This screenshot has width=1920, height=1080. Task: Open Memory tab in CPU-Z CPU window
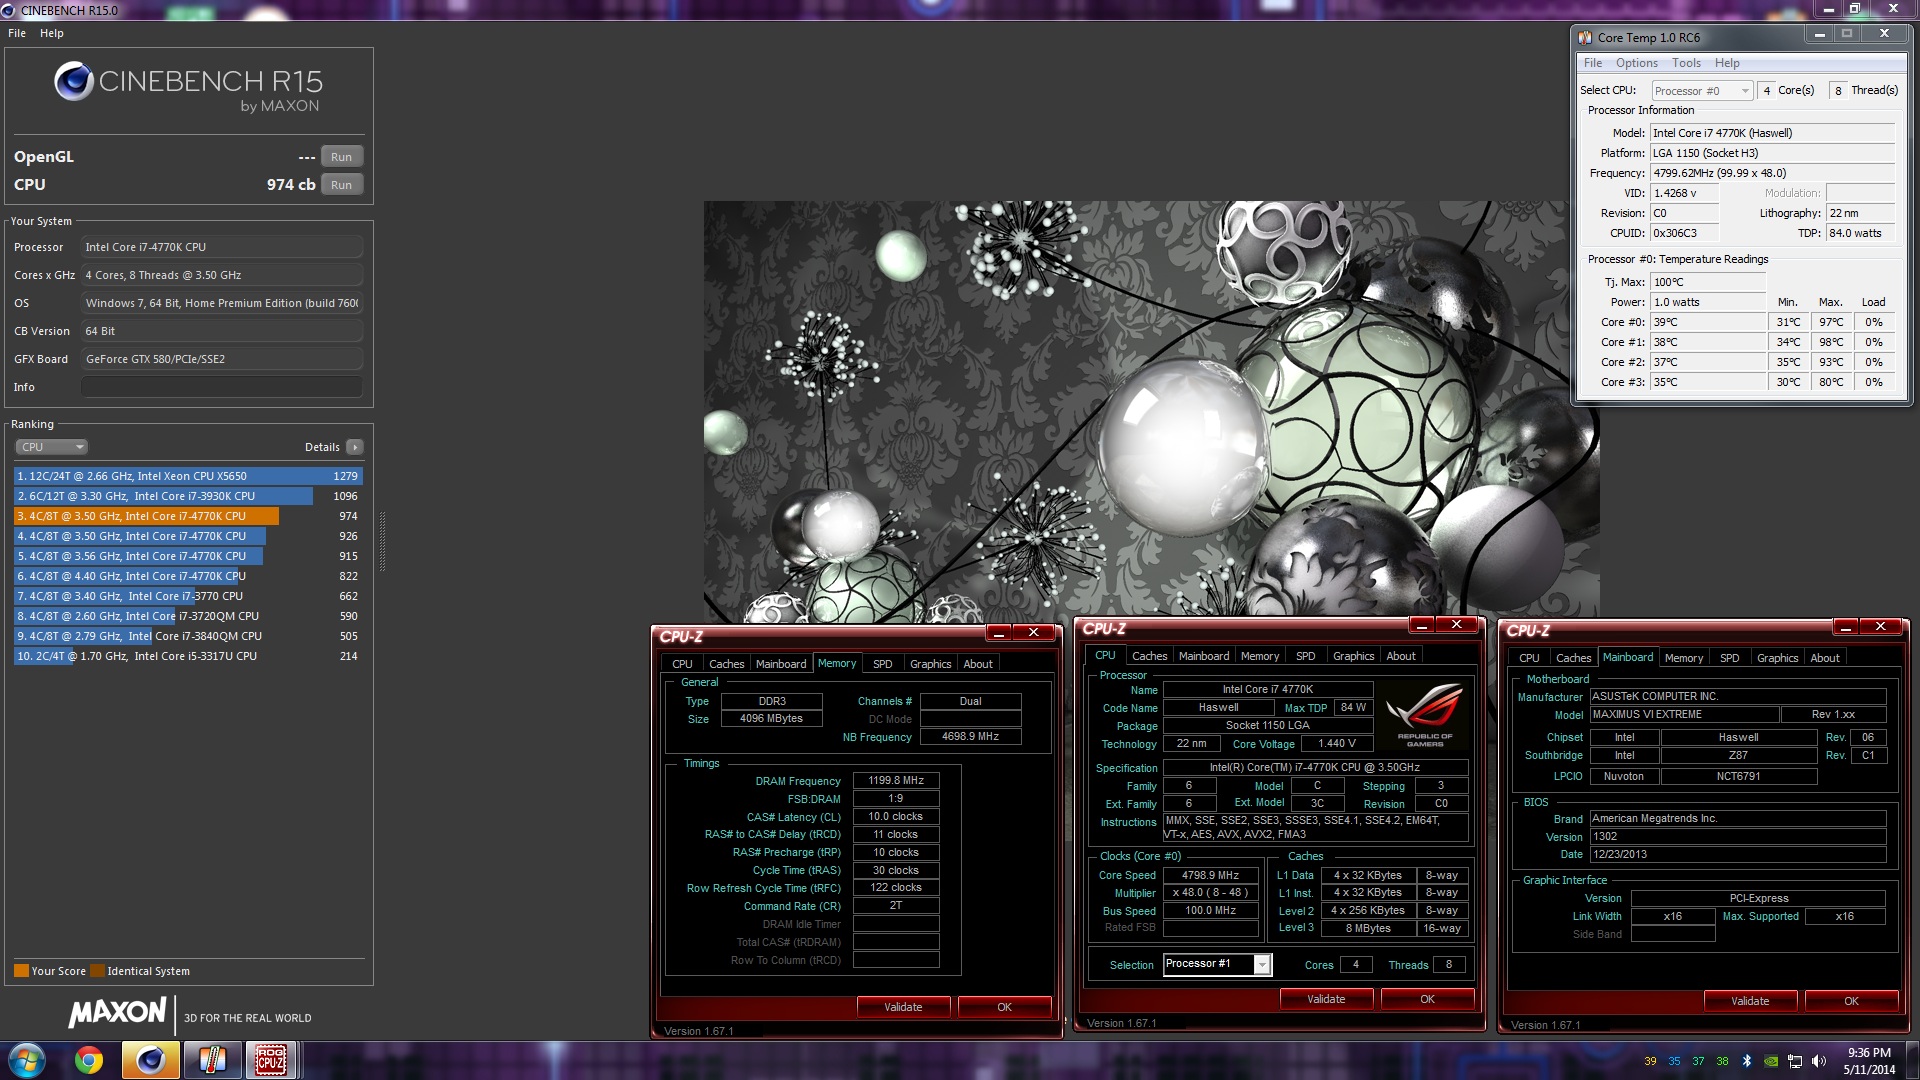pyautogui.click(x=1260, y=656)
